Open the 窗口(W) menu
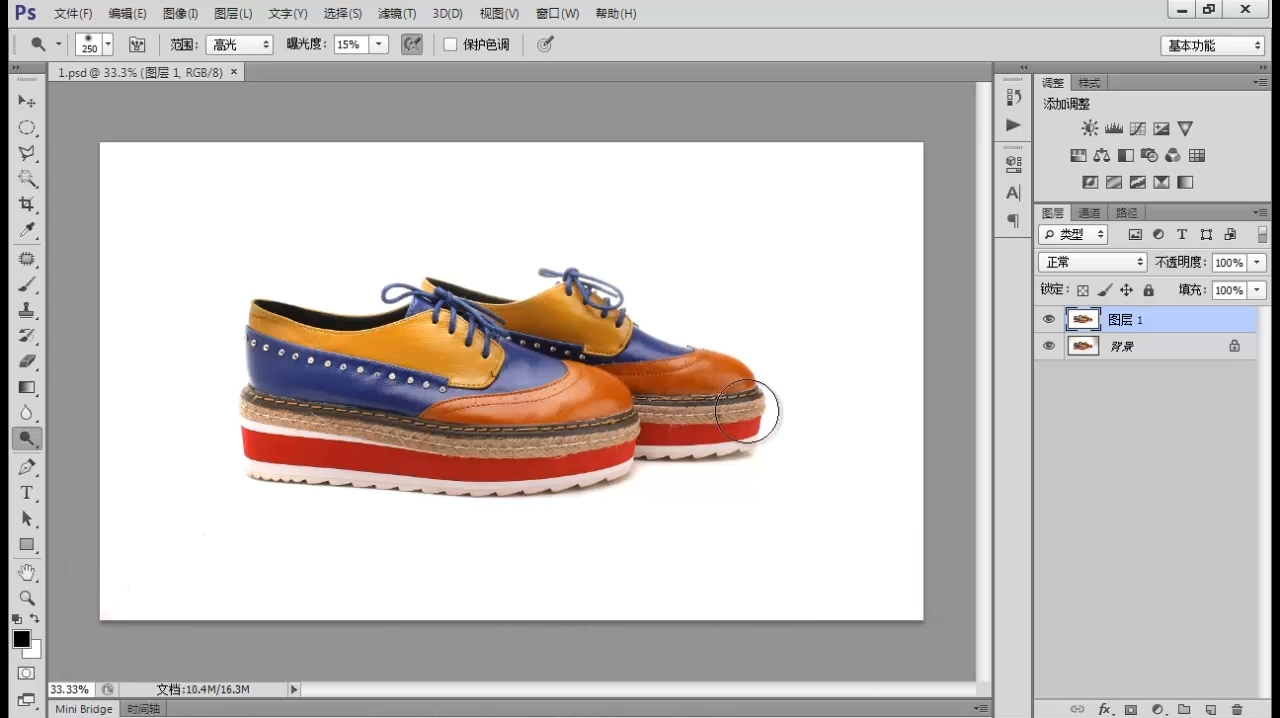This screenshot has height=718, width=1280. click(x=557, y=14)
